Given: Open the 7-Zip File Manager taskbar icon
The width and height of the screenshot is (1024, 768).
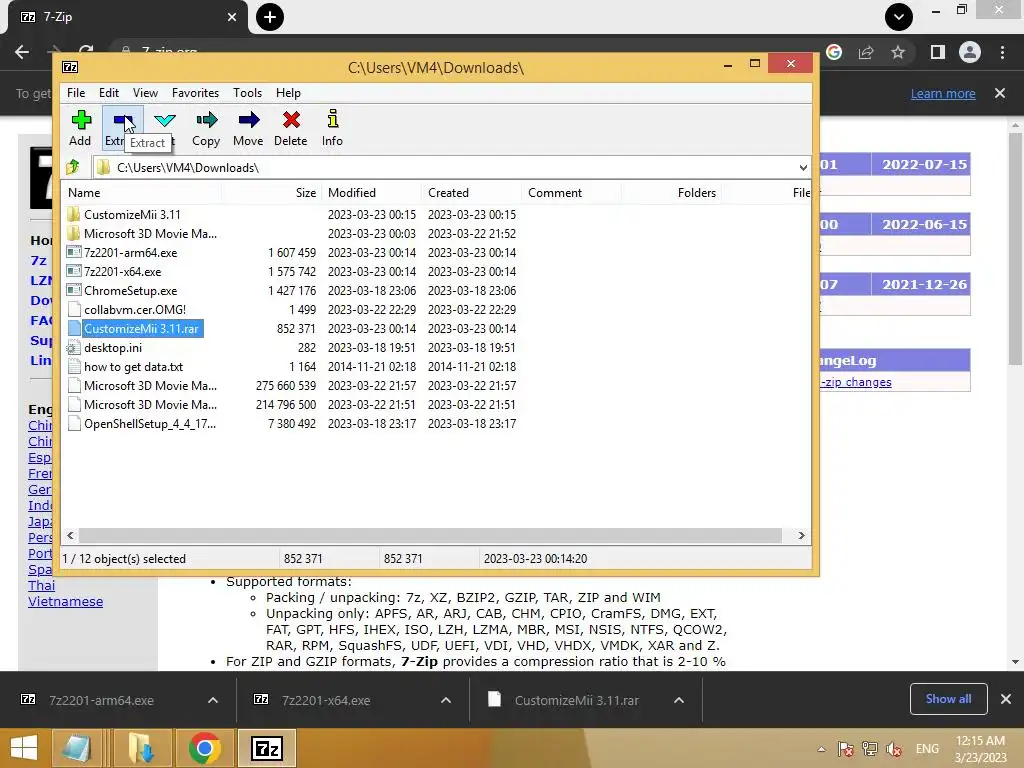Looking at the screenshot, I should [267, 748].
